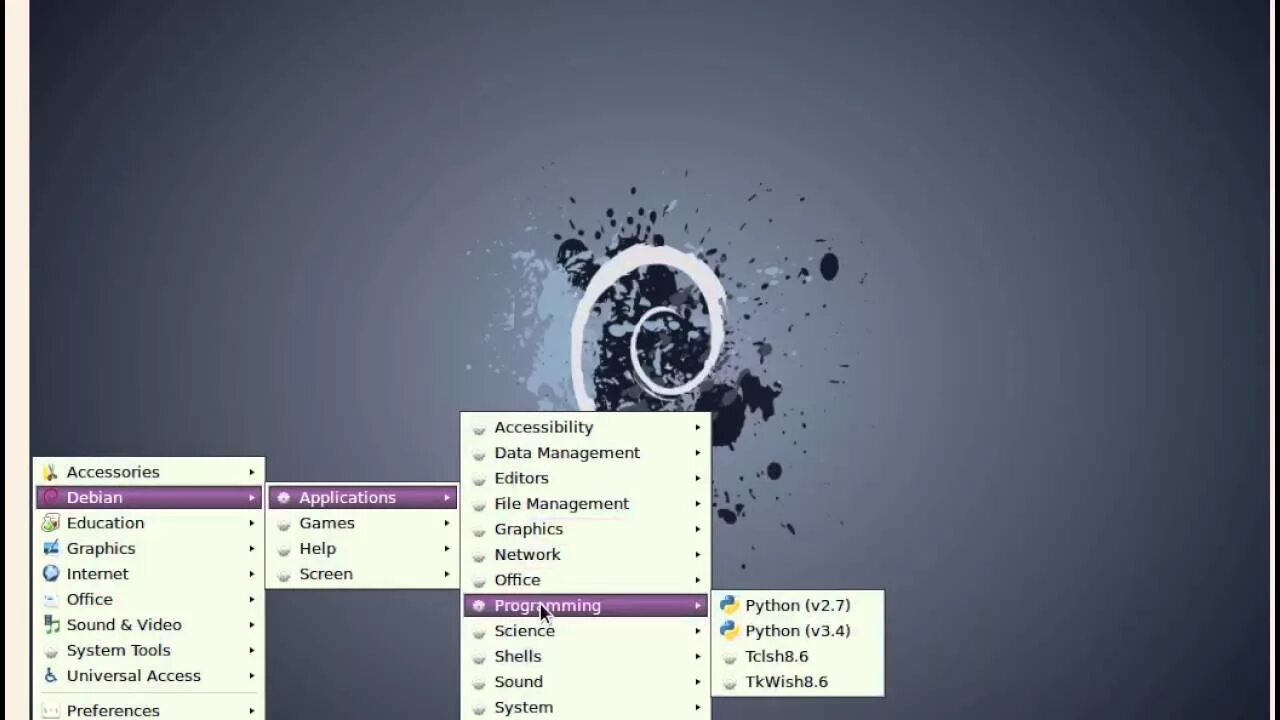The image size is (1280, 720).
Task: Open the Sound category entry
Action: pos(586,682)
